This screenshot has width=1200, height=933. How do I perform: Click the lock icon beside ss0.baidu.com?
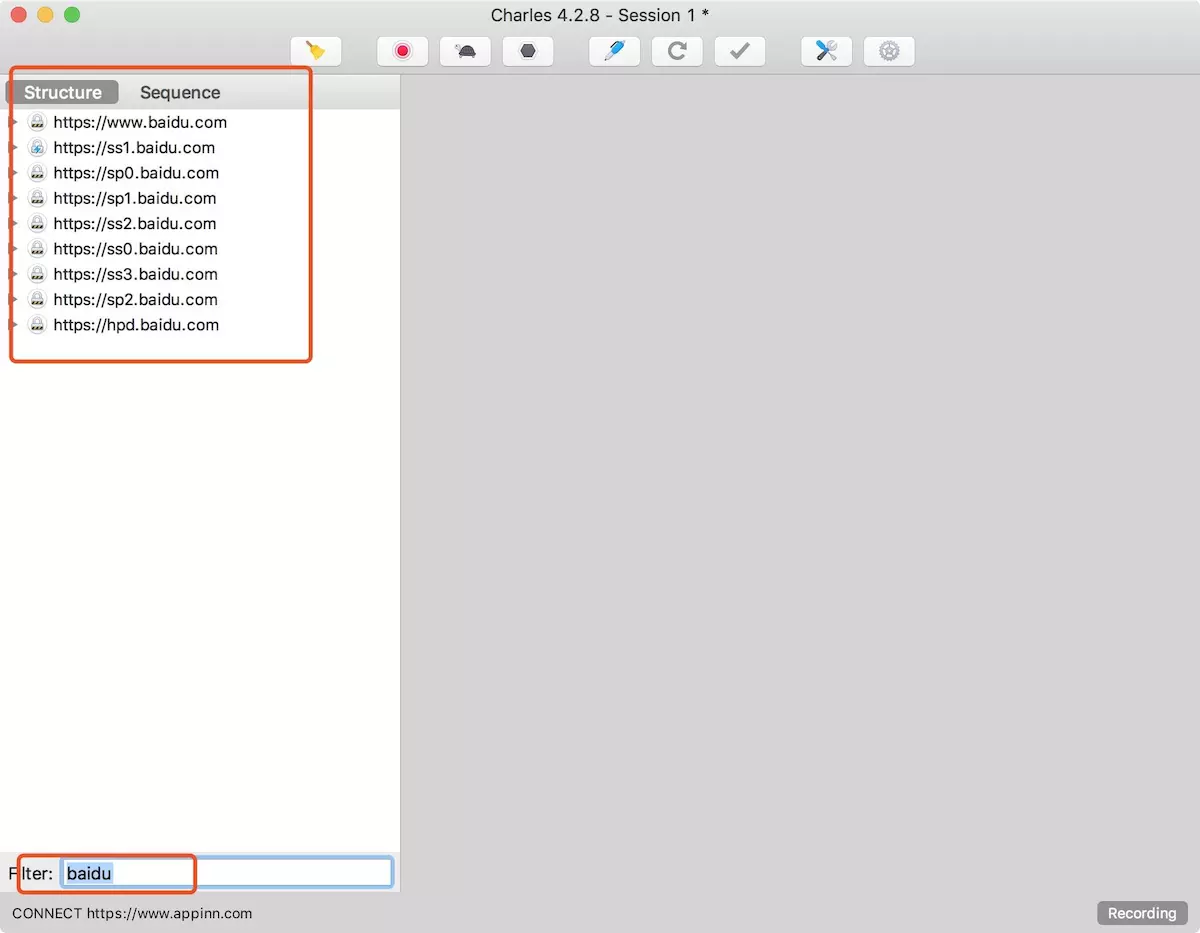click(x=37, y=249)
